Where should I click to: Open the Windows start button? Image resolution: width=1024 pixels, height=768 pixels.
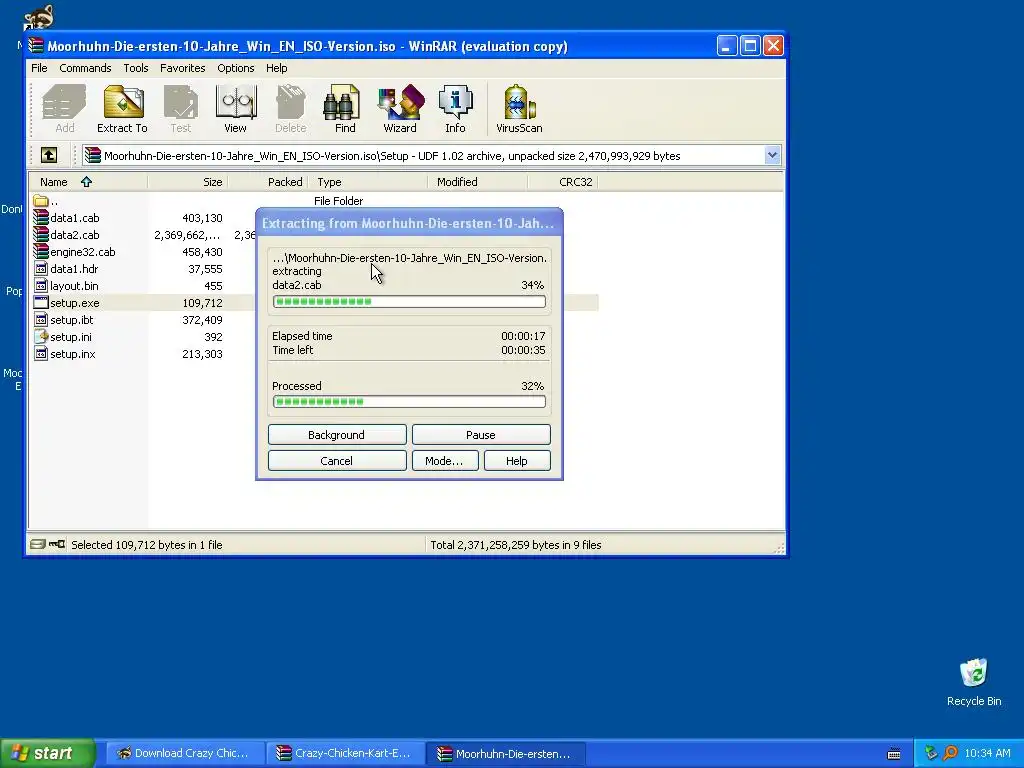pos(48,753)
